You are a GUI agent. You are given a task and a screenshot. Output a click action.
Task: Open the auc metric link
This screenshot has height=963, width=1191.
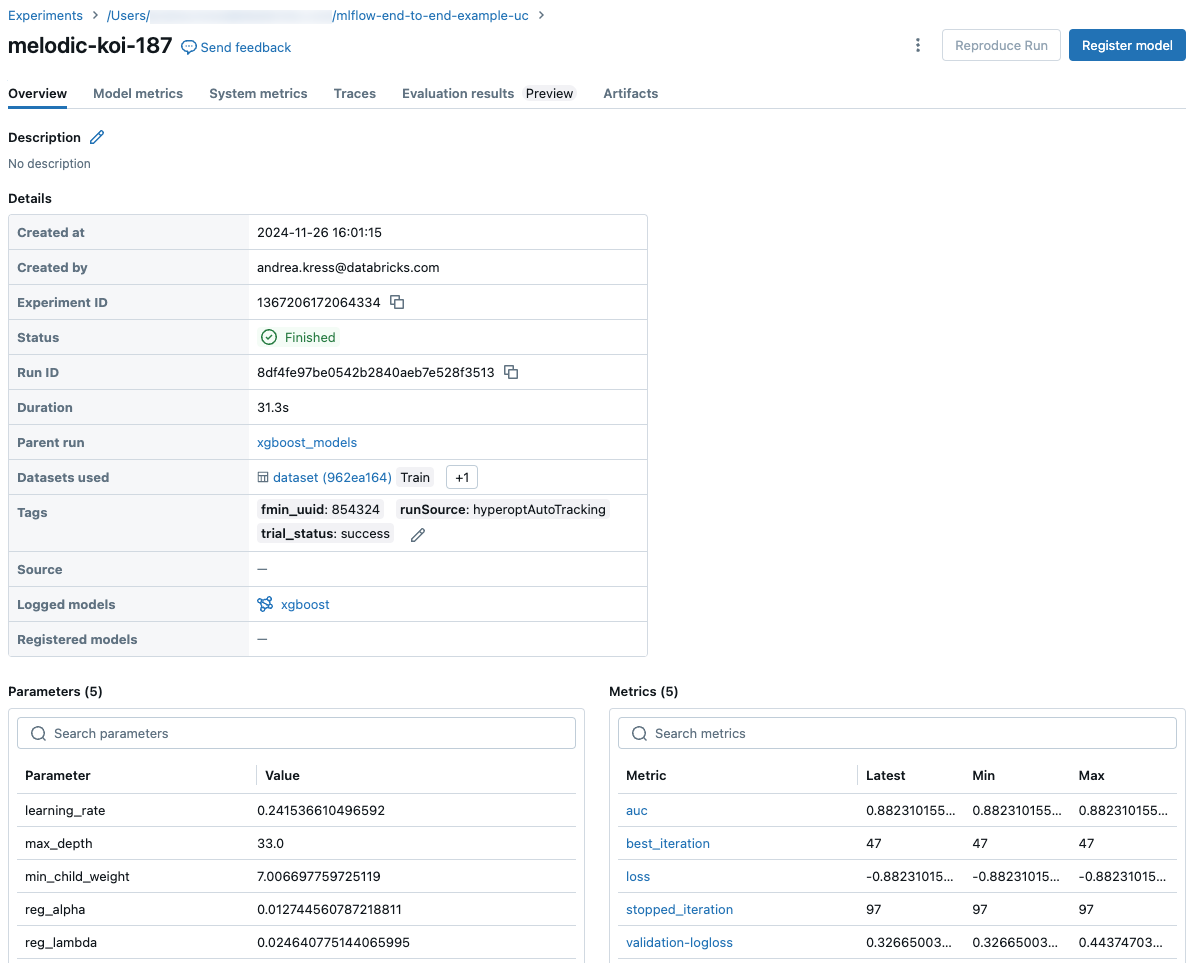pyautogui.click(x=637, y=810)
